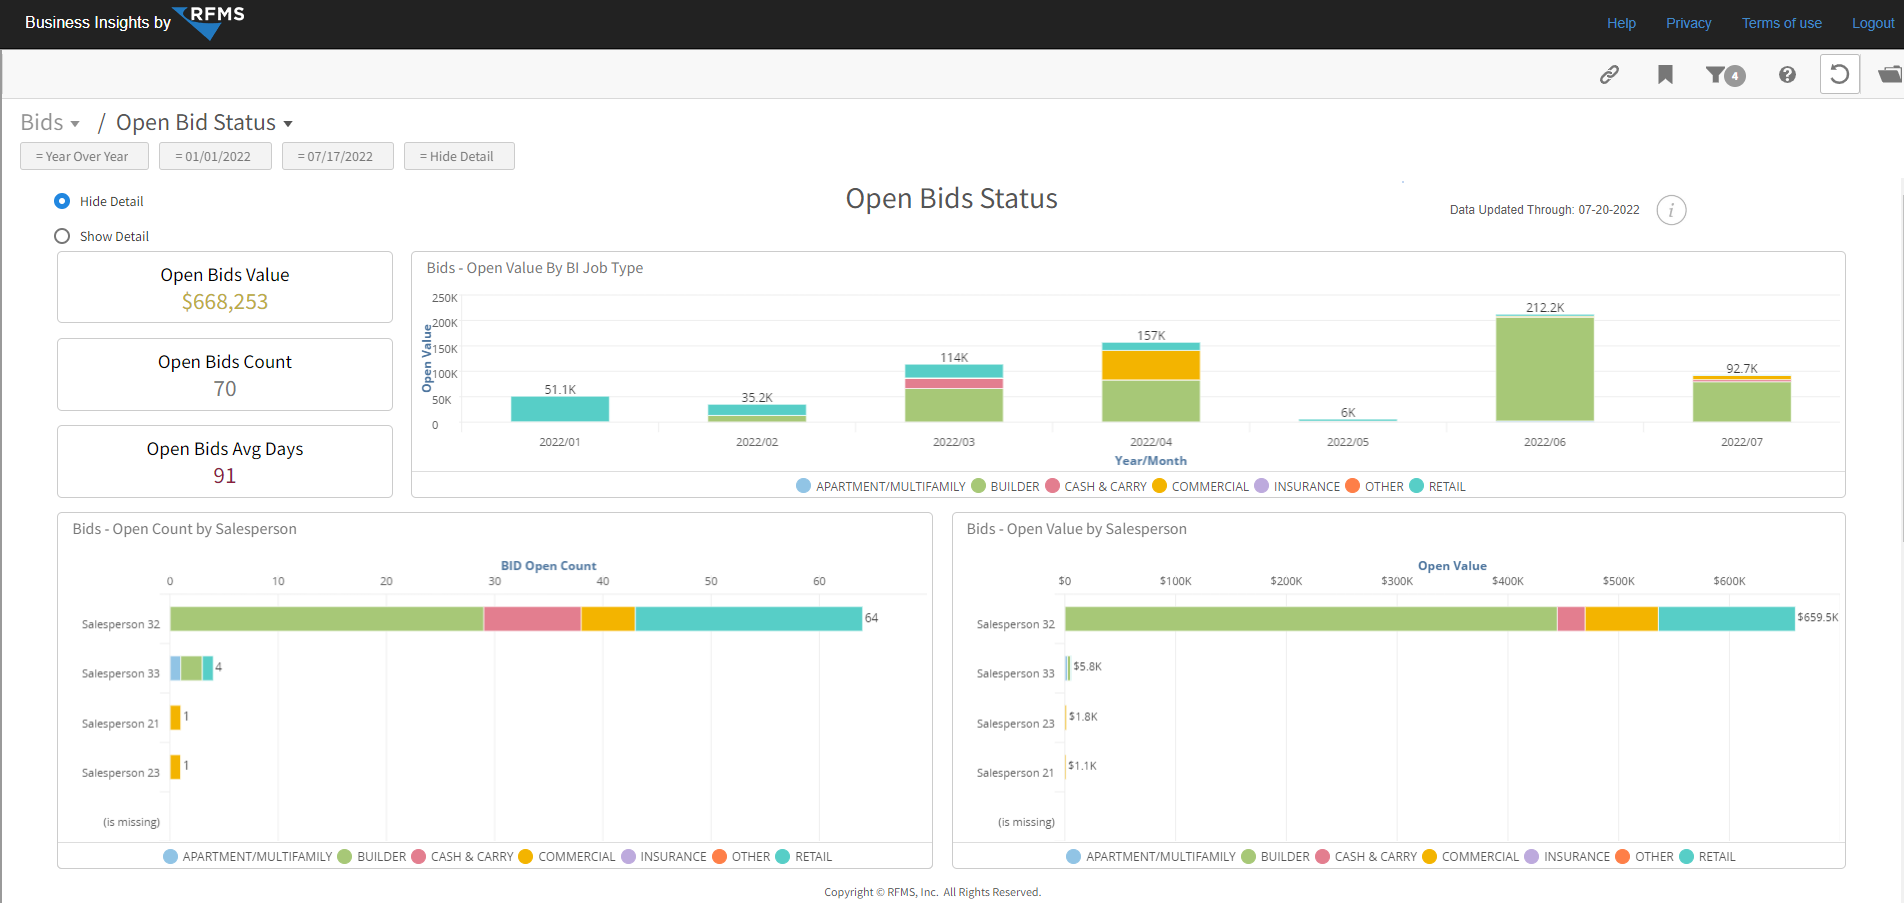1904x903 pixels.
Task: Toggle RETAIL legend in Job Type chart
Action: [1437, 486]
